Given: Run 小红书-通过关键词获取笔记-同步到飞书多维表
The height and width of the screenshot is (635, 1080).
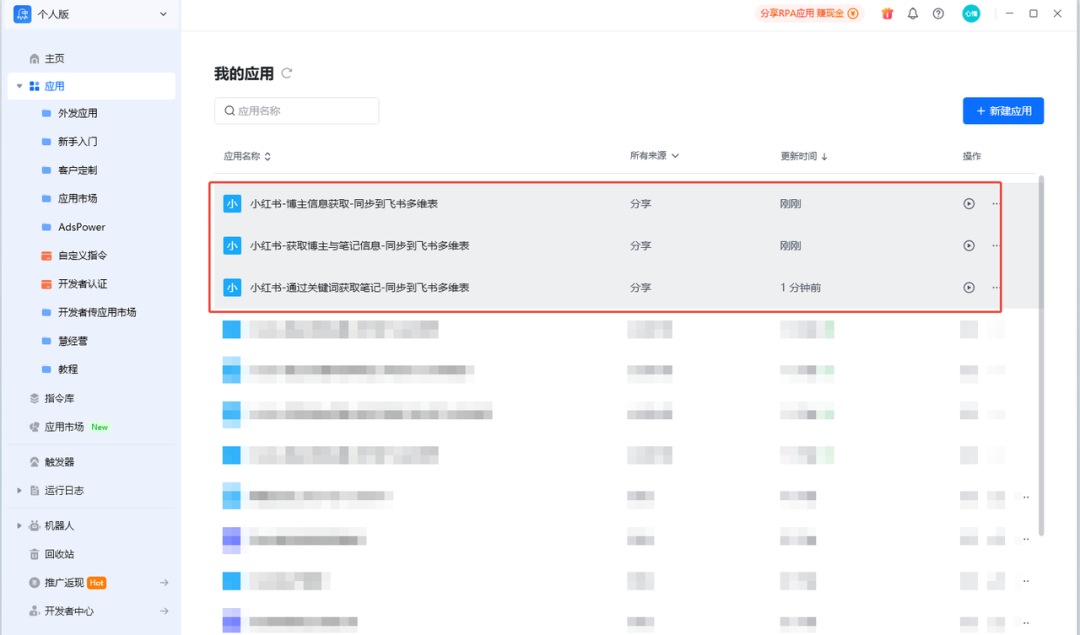Looking at the screenshot, I should (x=968, y=288).
